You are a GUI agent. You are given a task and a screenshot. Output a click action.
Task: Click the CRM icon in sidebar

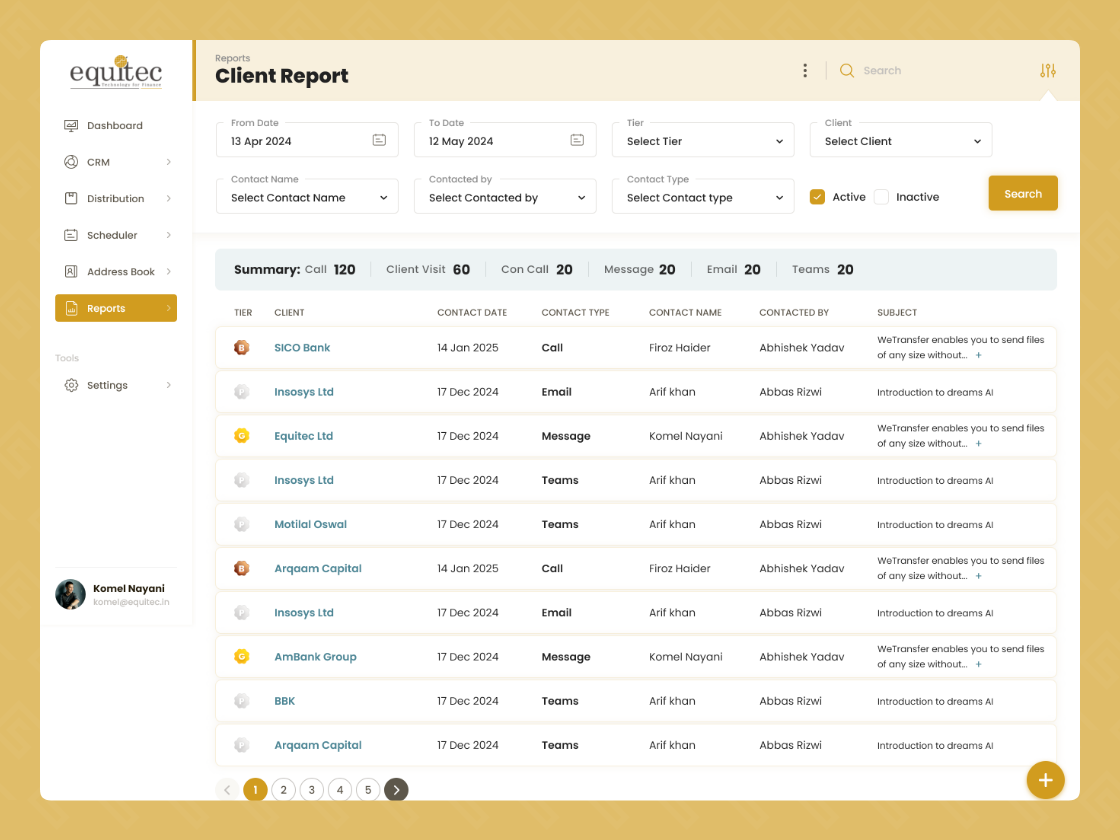71,162
